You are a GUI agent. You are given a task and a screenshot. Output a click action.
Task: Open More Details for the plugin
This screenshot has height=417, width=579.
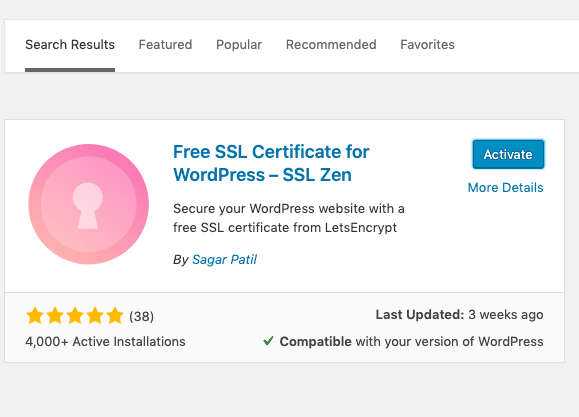coord(506,188)
